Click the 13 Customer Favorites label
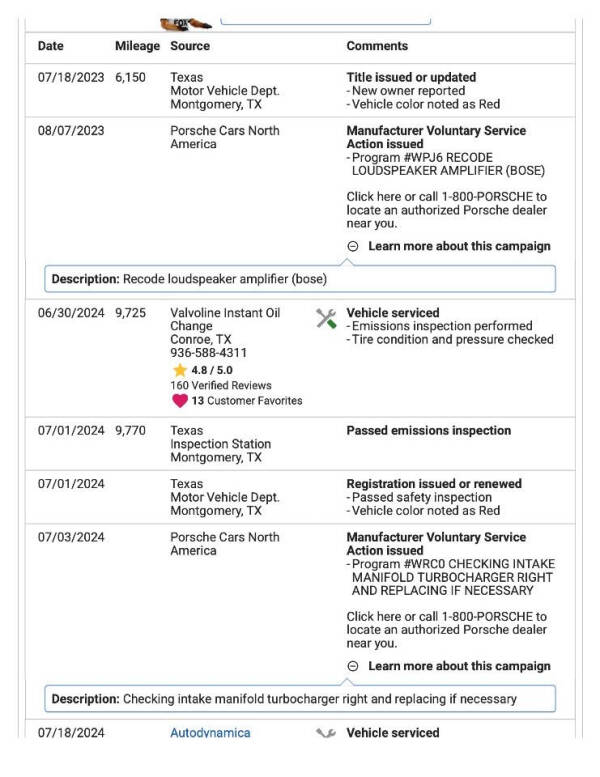This screenshot has height=777, width=600. pyautogui.click(x=247, y=401)
